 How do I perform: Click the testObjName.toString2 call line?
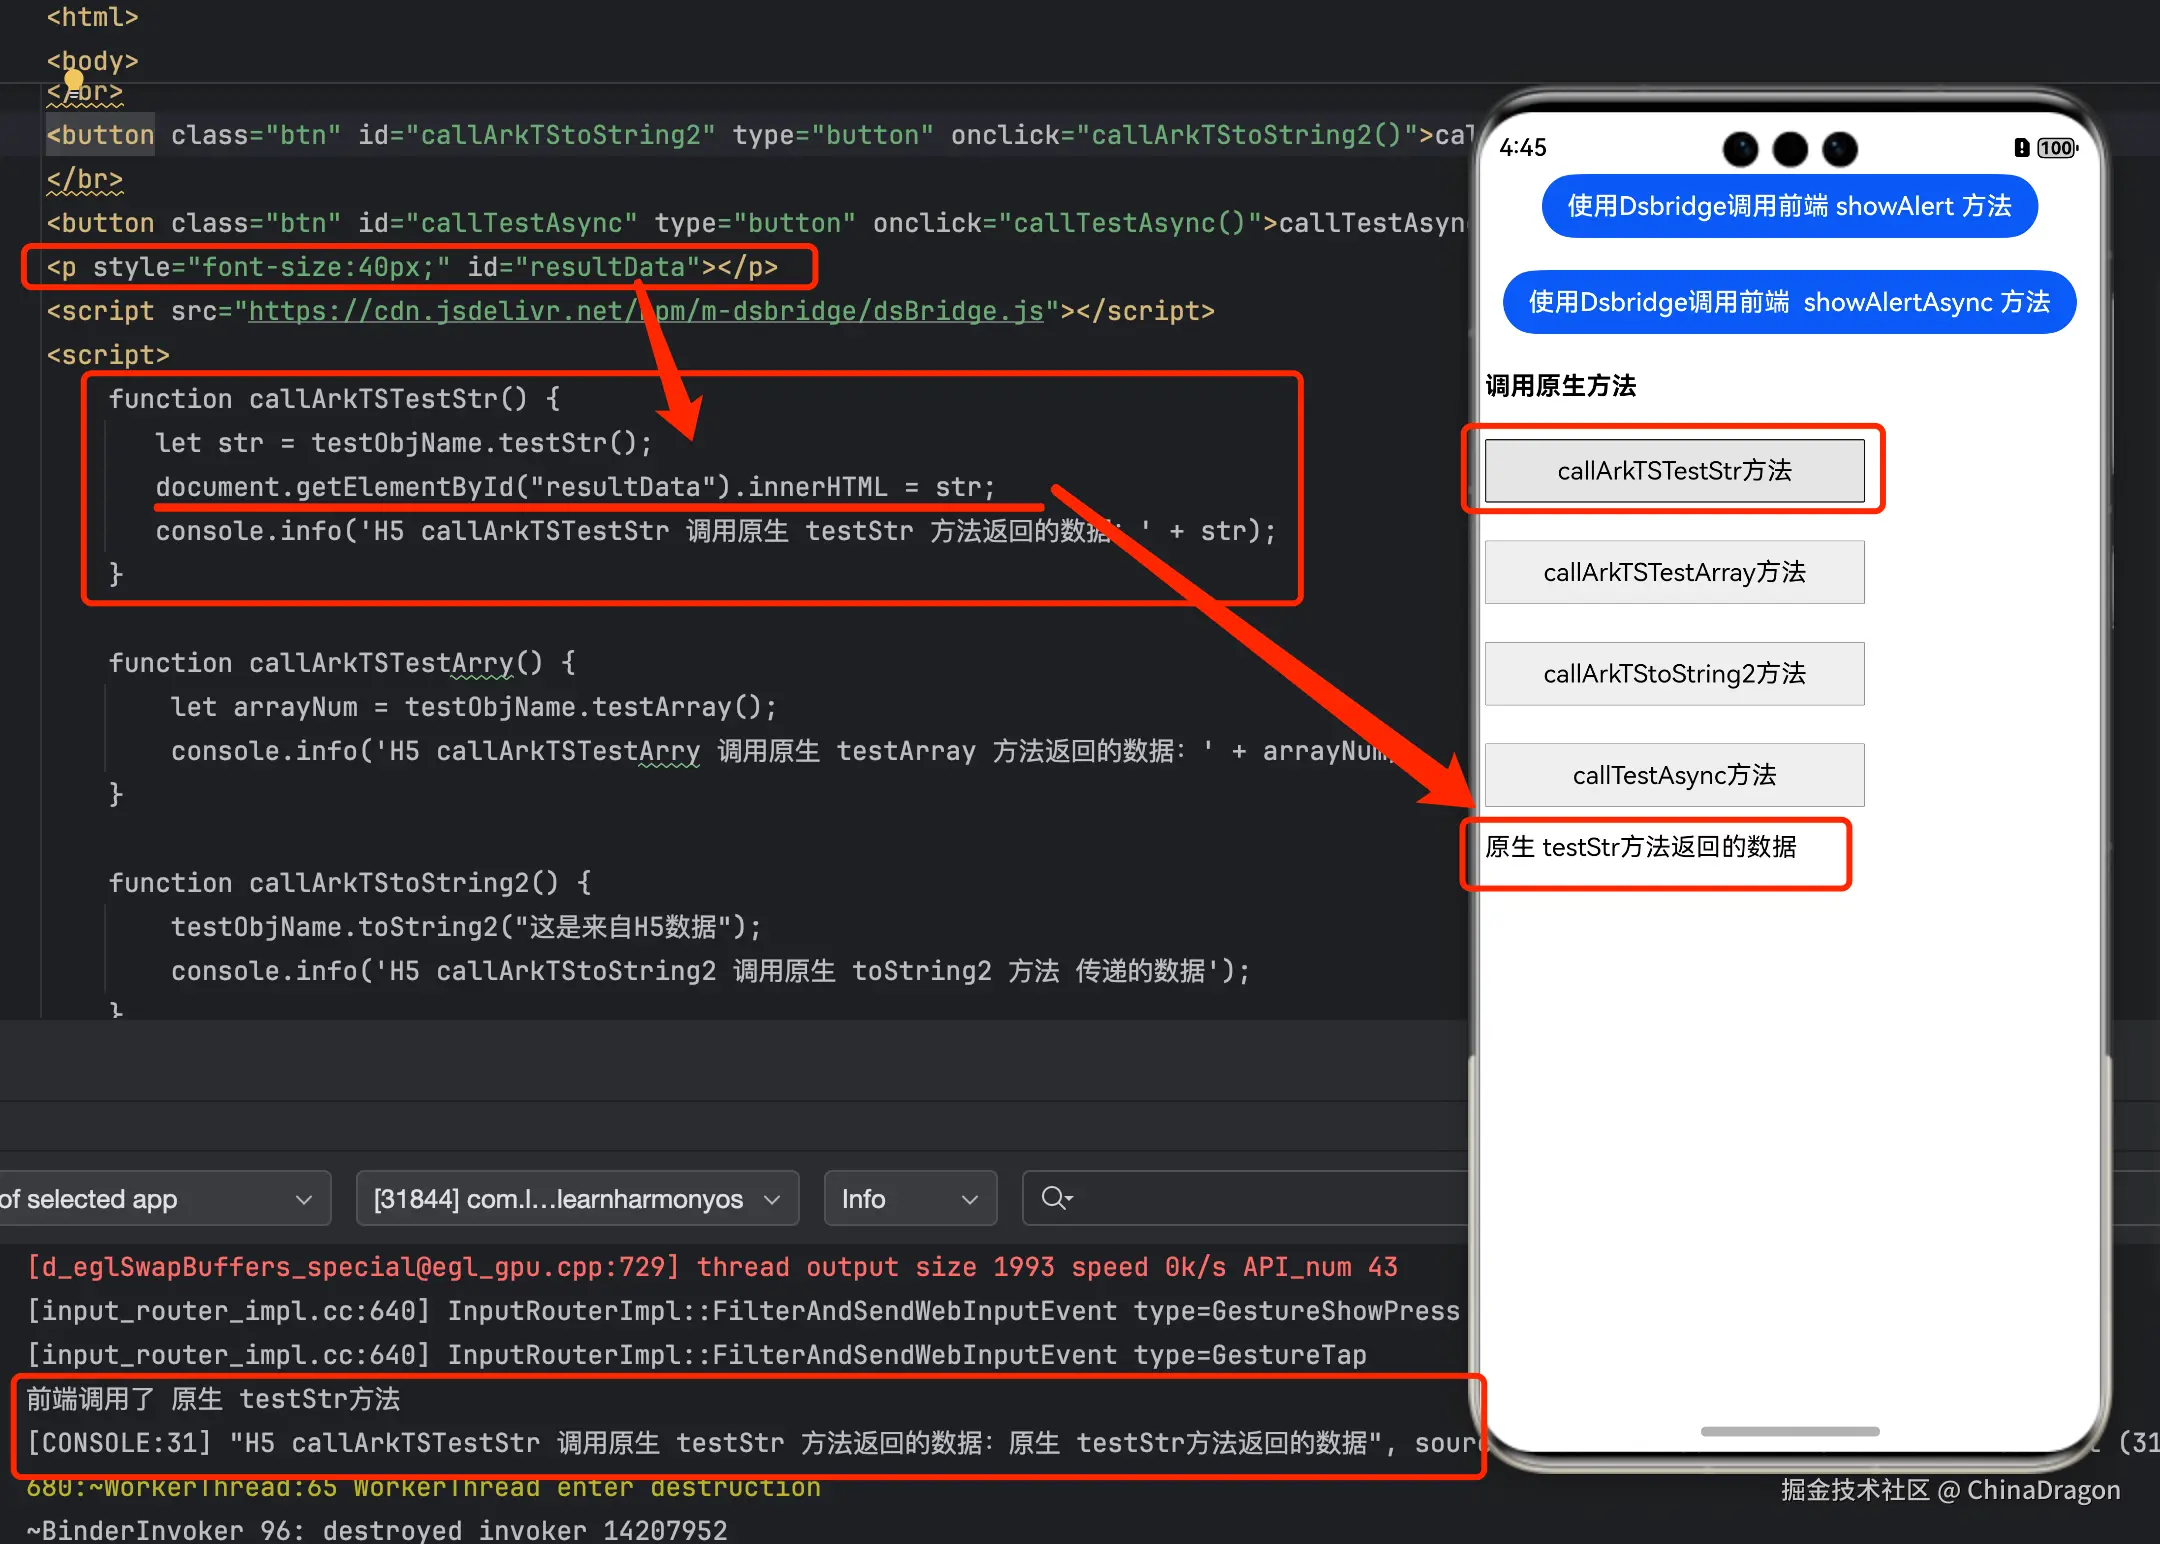click(466, 927)
